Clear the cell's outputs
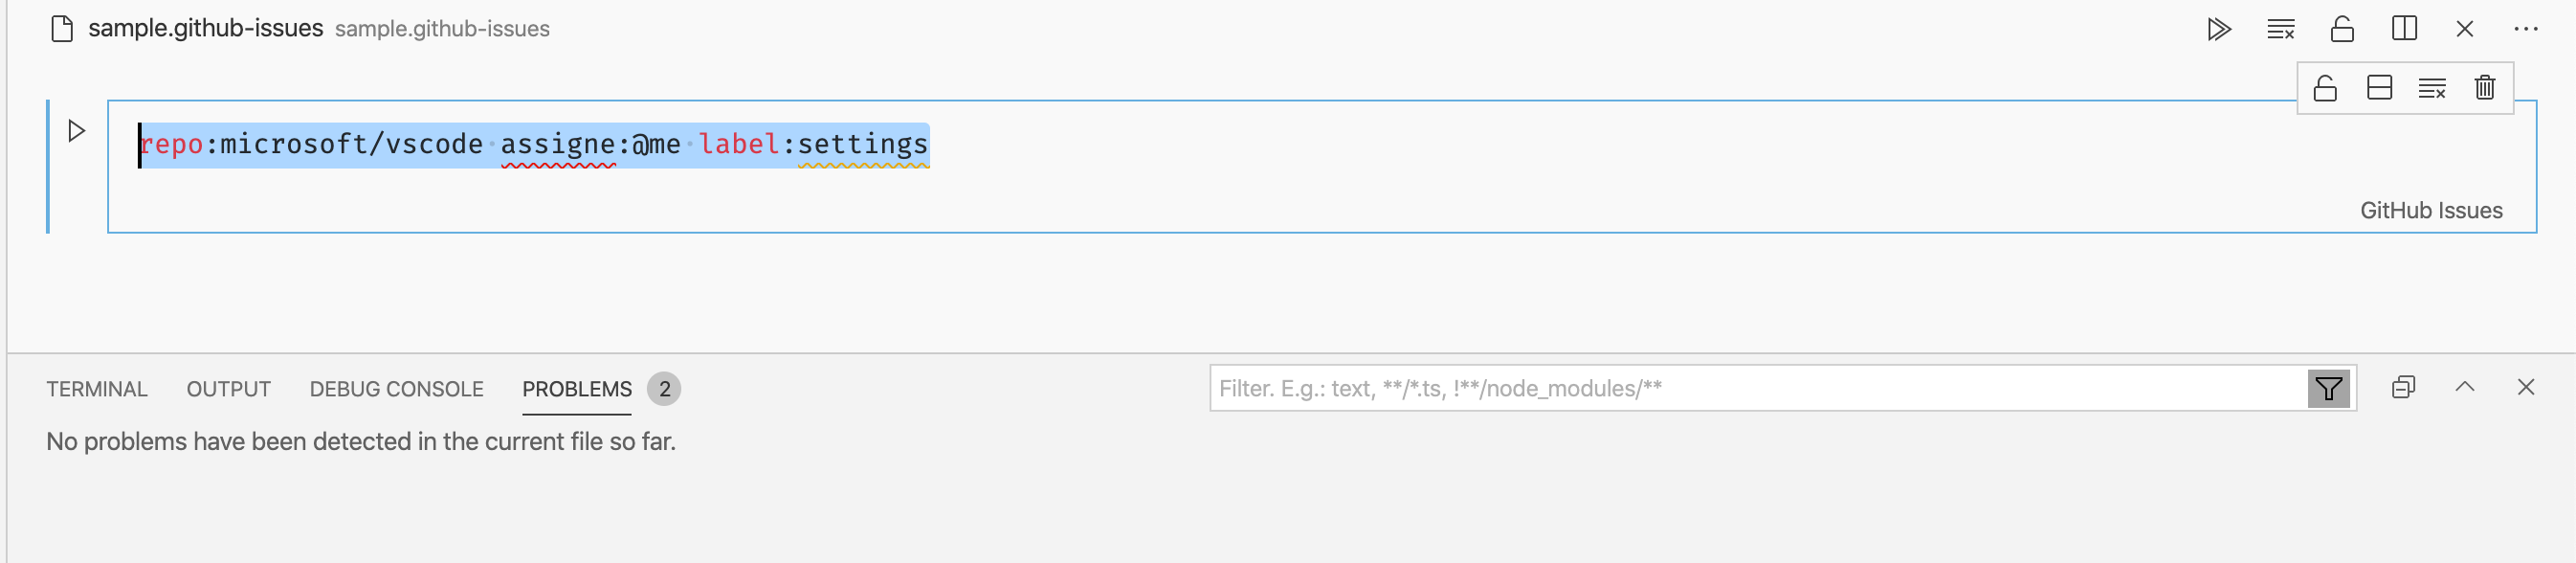This screenshot has height=563, width=2576. 2433,88
